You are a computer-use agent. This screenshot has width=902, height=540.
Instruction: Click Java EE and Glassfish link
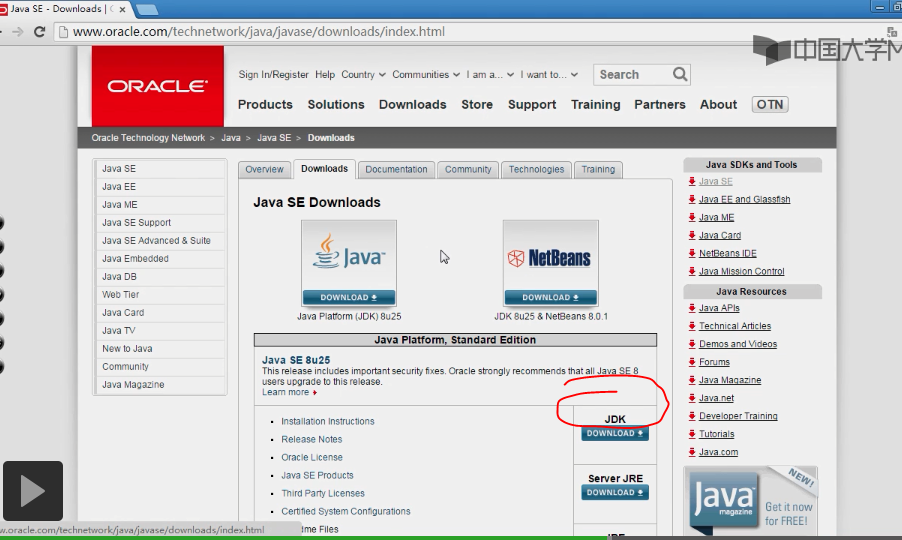744,200
